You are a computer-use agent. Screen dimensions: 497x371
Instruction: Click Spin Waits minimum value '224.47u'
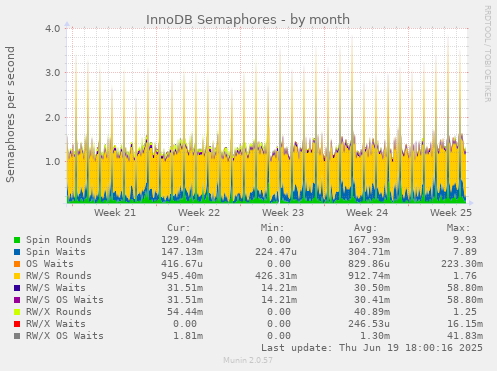click(x=276, y=252)
